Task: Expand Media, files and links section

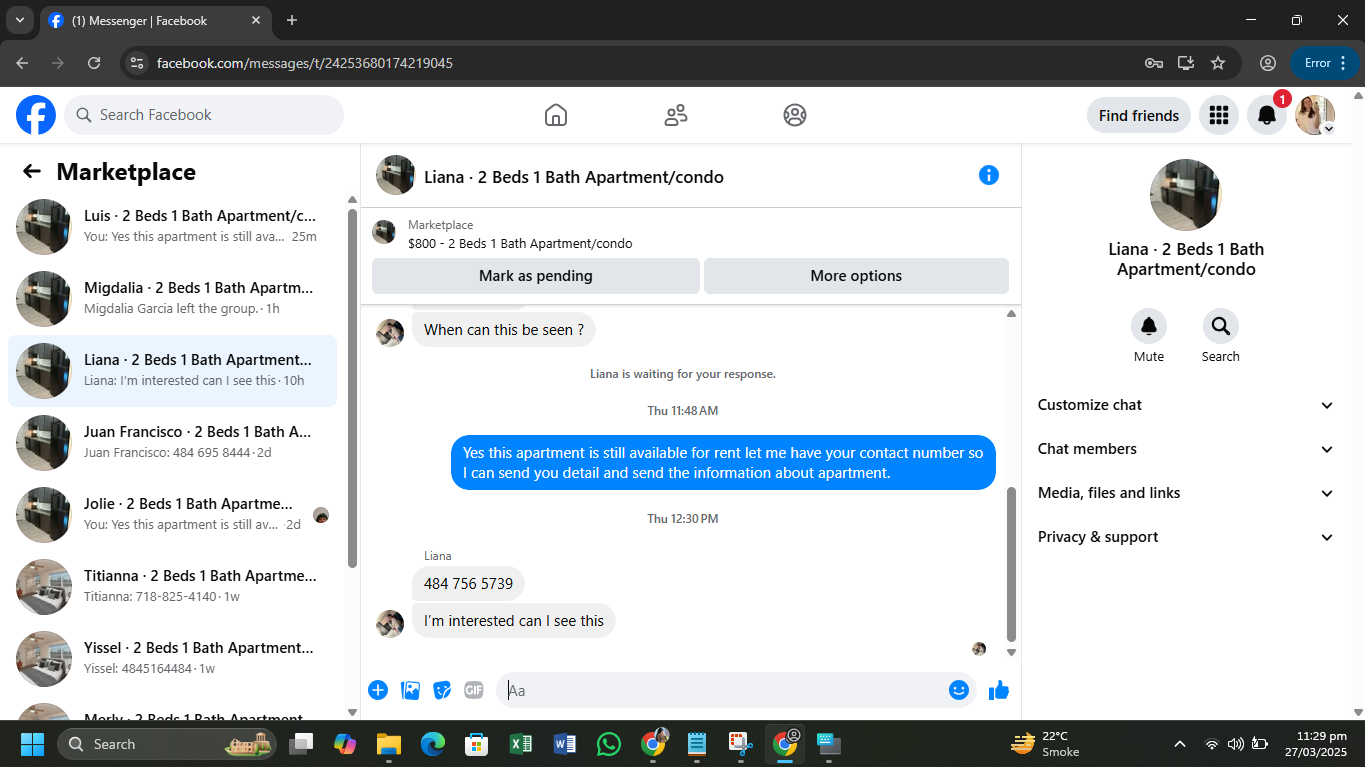Action: (1186, 493)
